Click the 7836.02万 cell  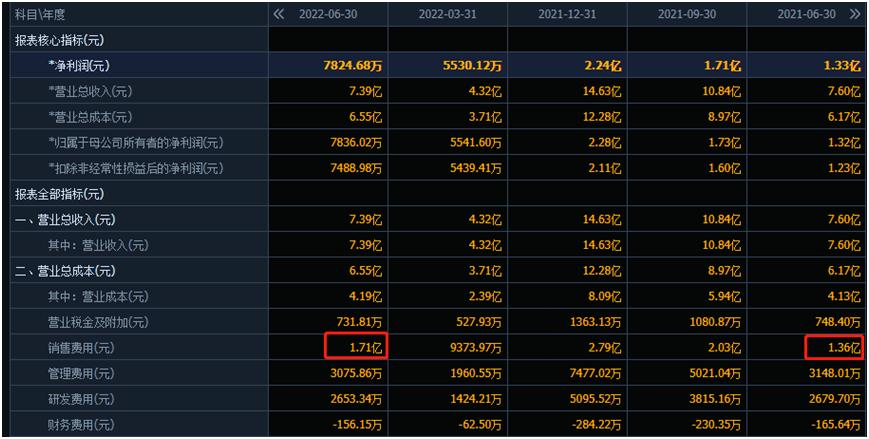(355, 143)
